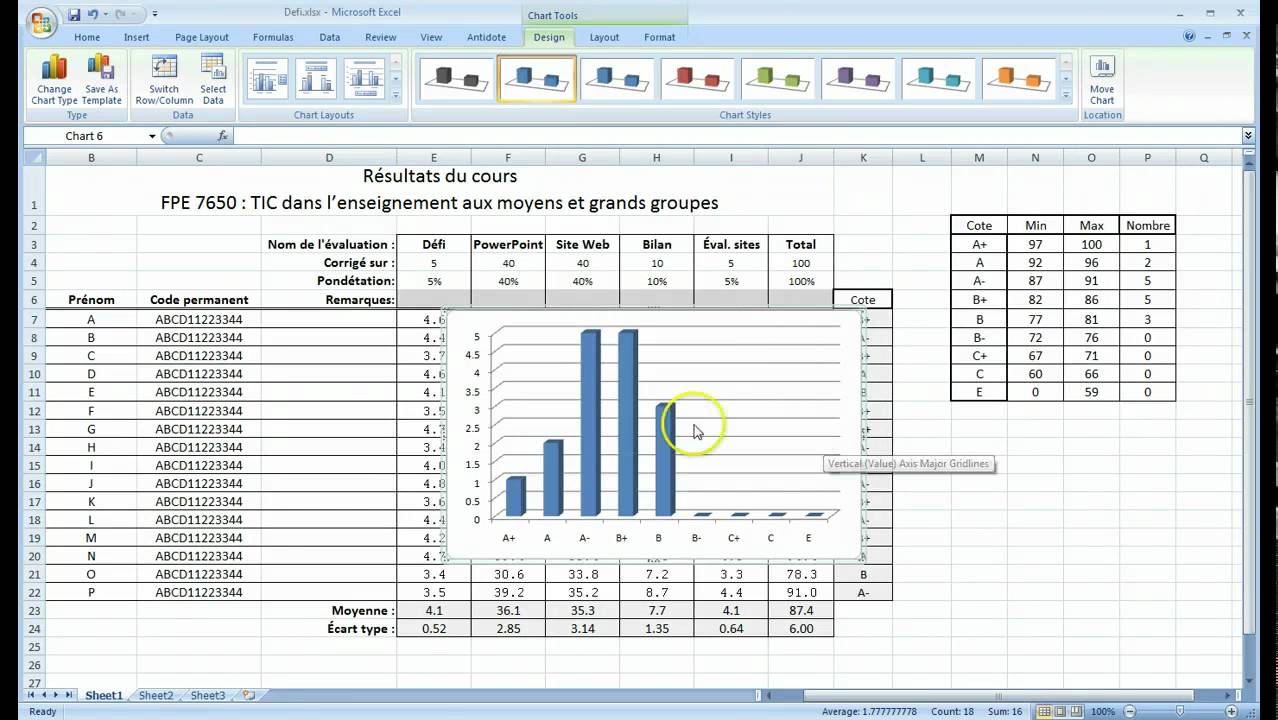Click the 'Code permanent' header cell
The image size is (1278, 720).
coord(199,299)
